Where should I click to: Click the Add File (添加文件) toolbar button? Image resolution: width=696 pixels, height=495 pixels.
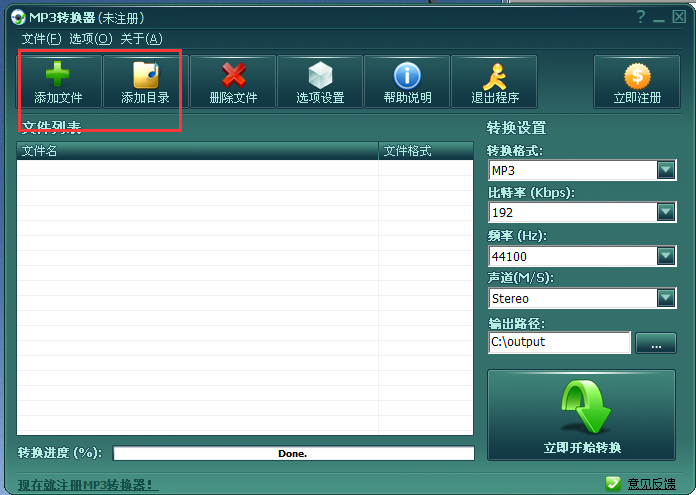(x=59, y=82)
